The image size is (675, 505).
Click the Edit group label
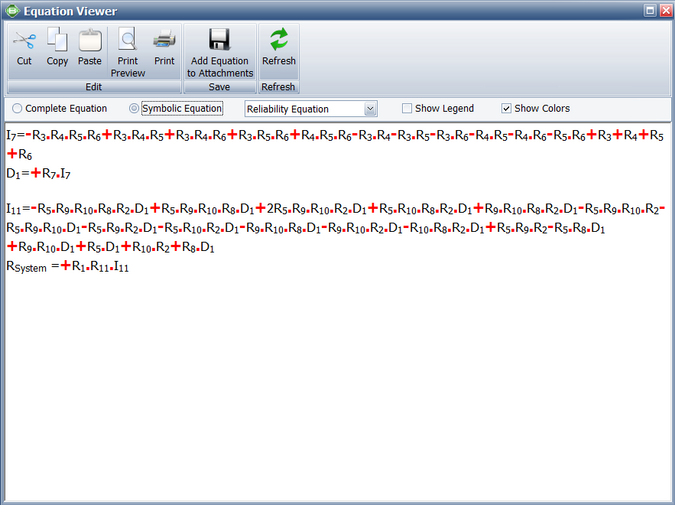pos(93,87)
